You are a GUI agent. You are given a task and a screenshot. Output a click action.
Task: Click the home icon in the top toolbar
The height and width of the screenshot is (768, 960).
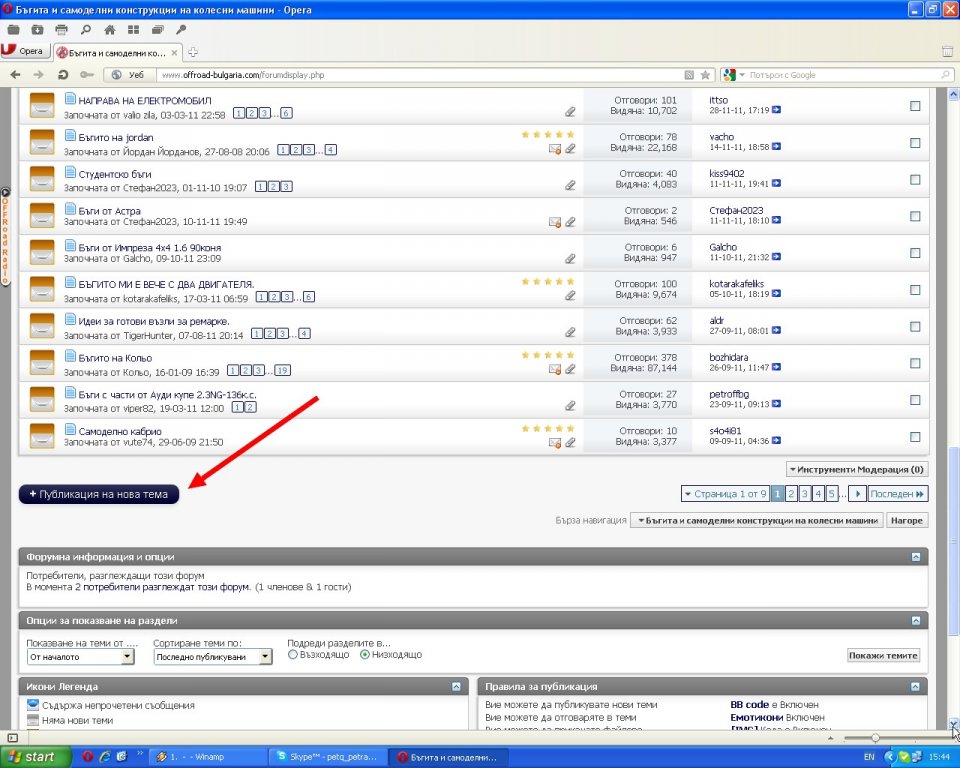[110, 29]
